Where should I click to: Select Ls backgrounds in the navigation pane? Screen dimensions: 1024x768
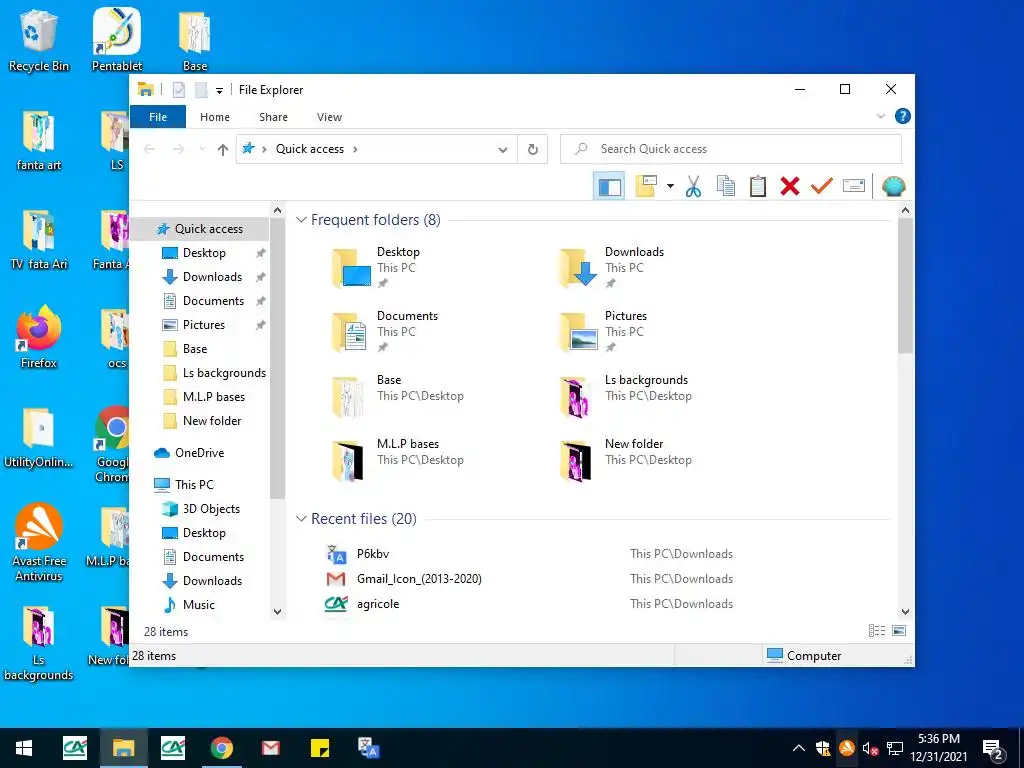tap(224, 373)
